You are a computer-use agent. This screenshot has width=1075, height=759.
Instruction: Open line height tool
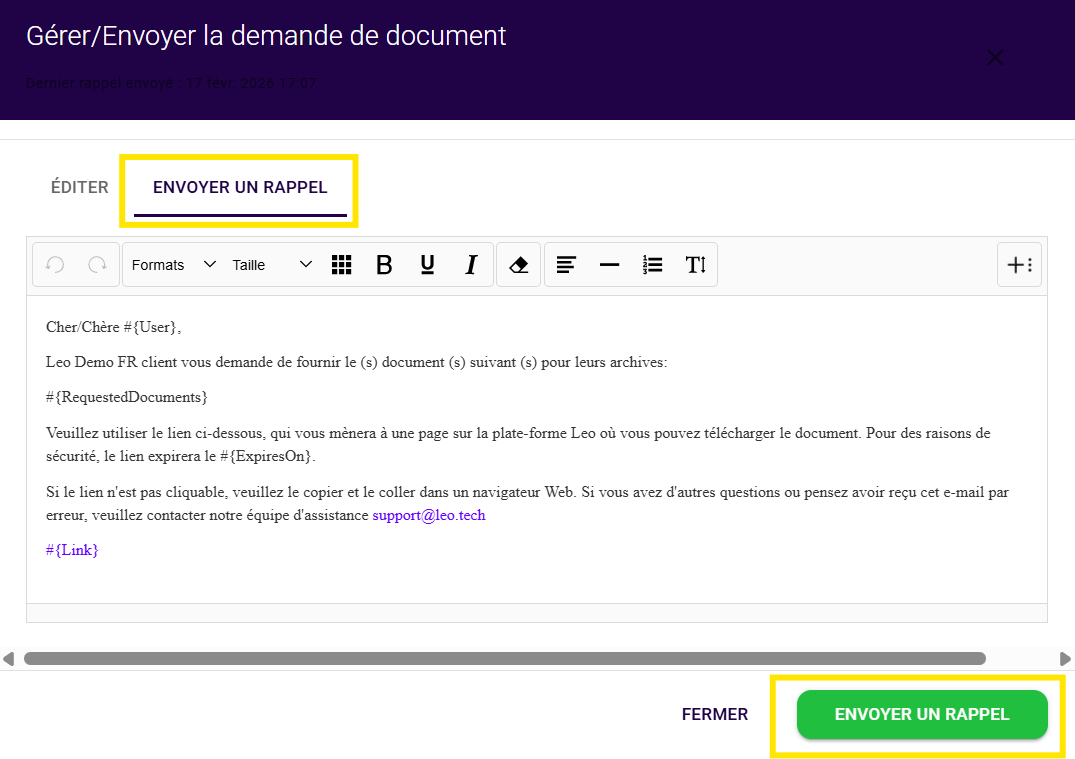tap(696, 265)
